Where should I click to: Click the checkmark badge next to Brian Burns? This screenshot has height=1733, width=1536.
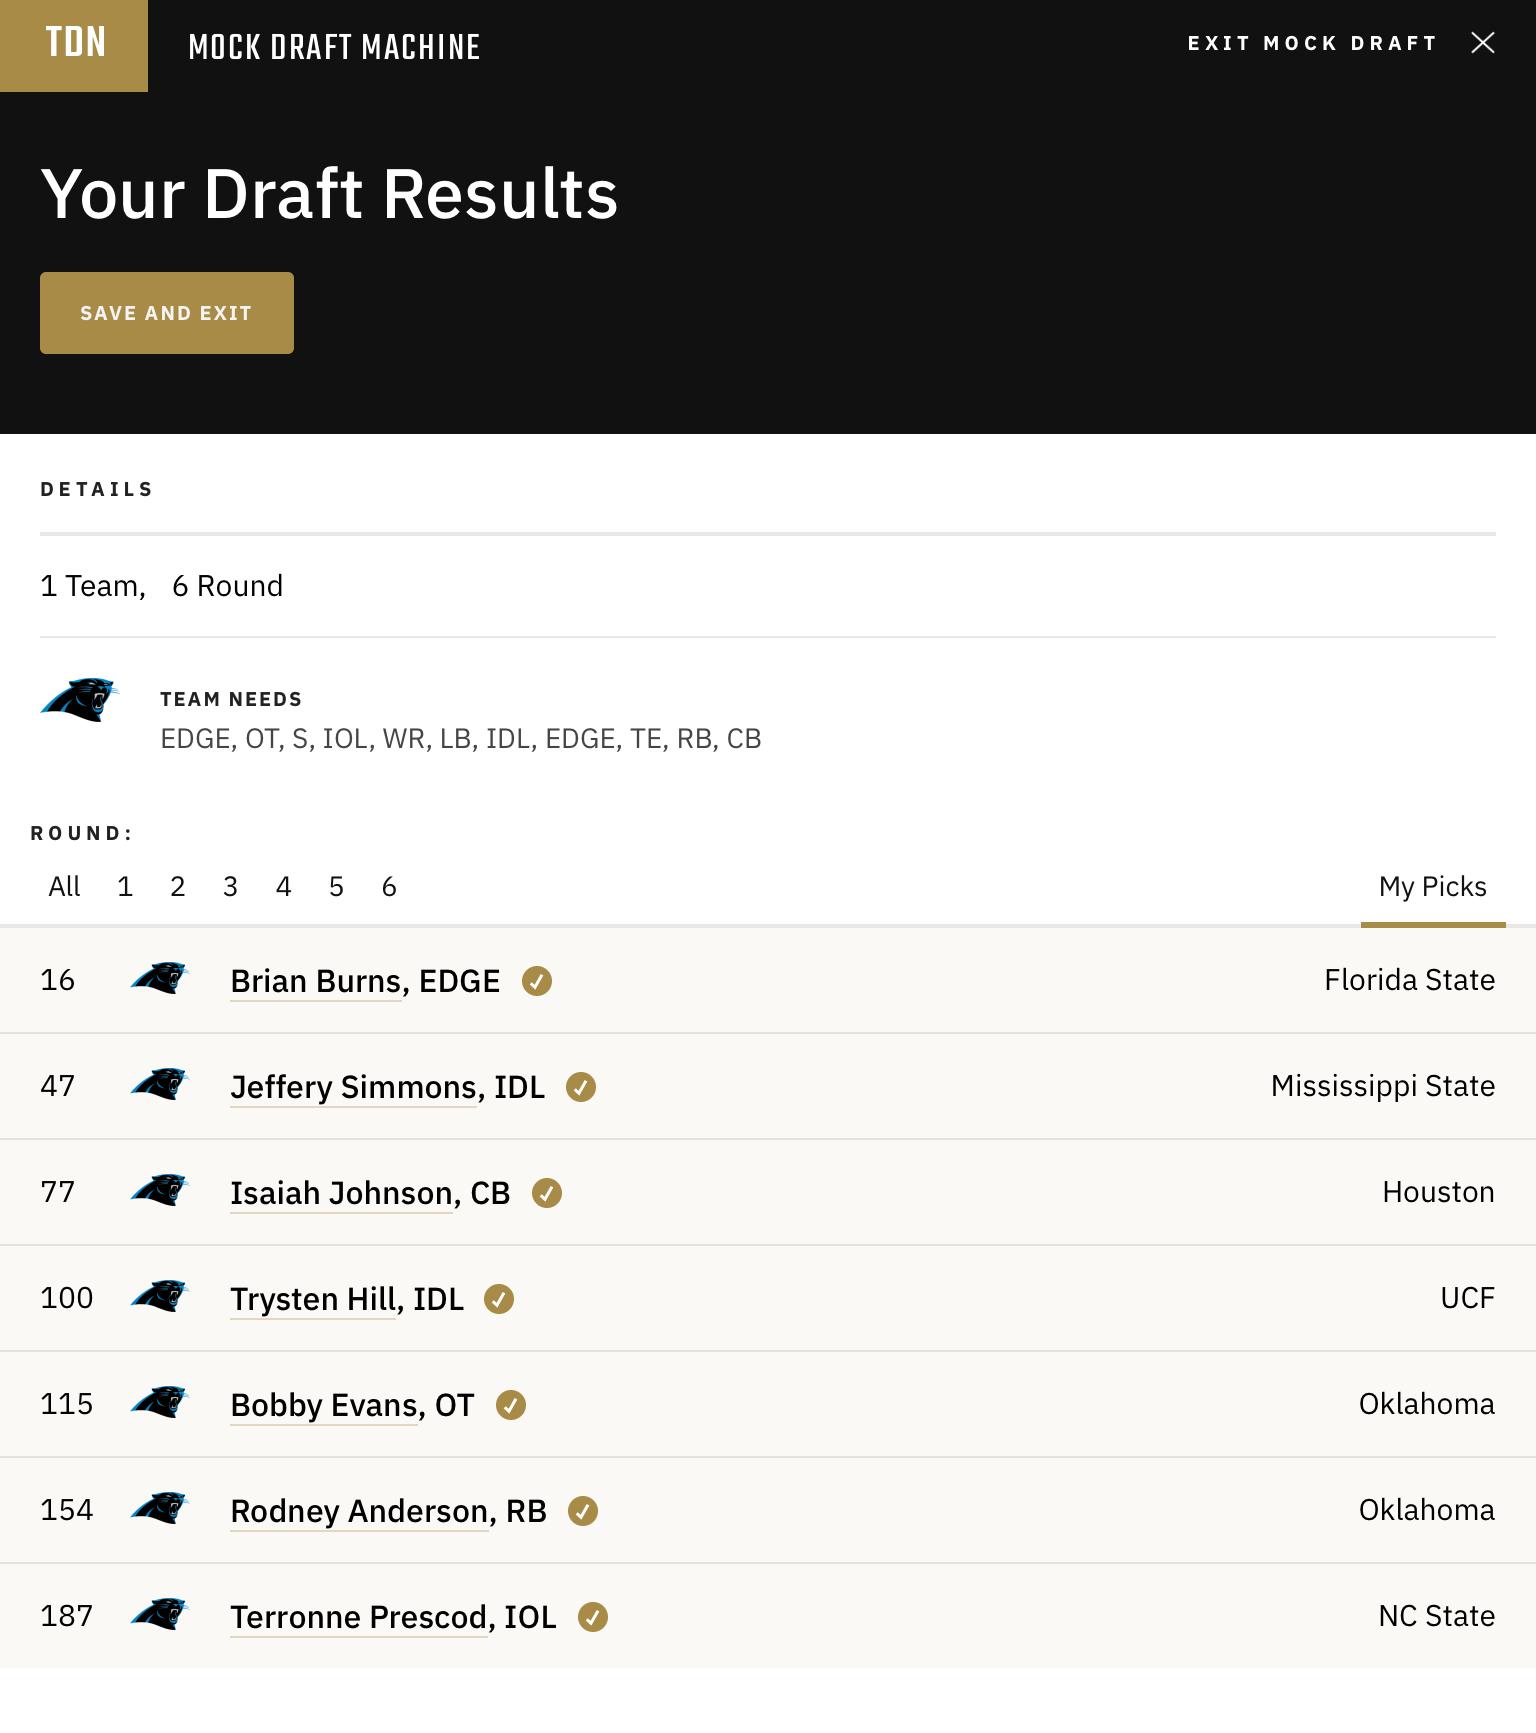(537, 981)
